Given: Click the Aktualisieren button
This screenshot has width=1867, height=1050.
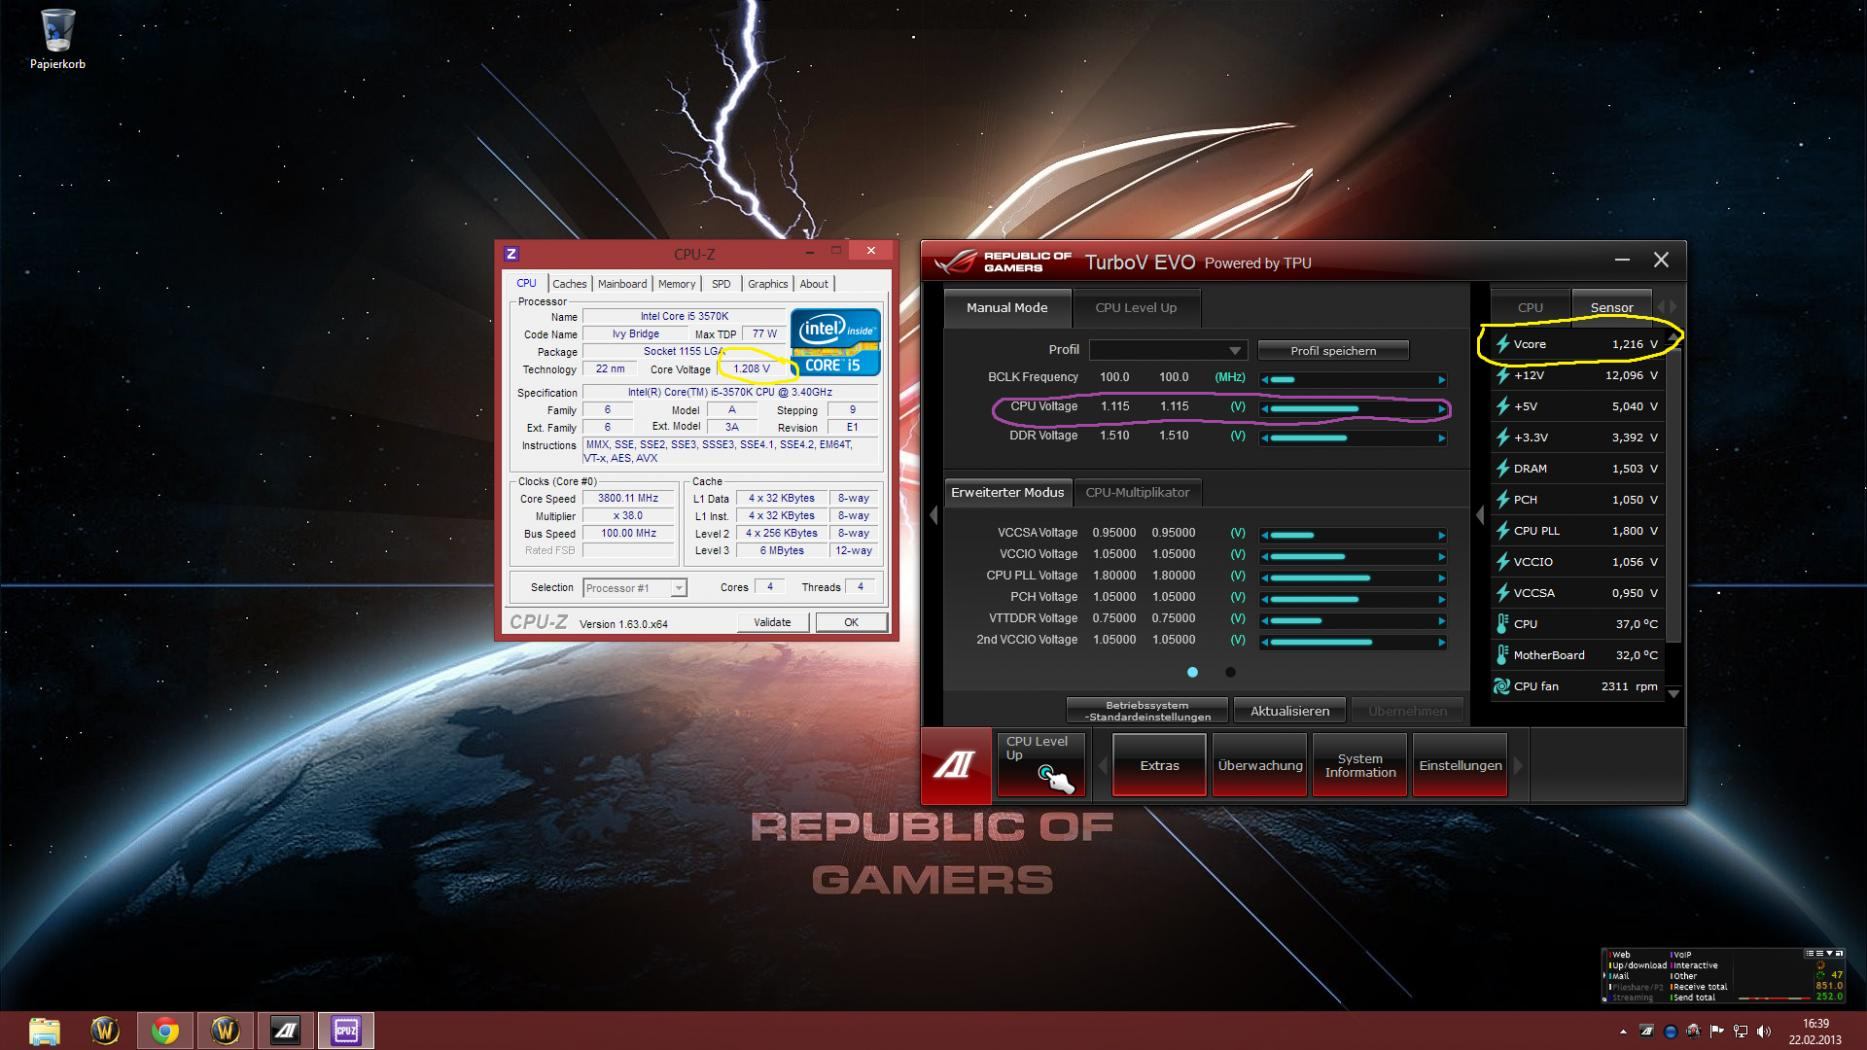Looking at the screenshot, I should point(1290,711).
